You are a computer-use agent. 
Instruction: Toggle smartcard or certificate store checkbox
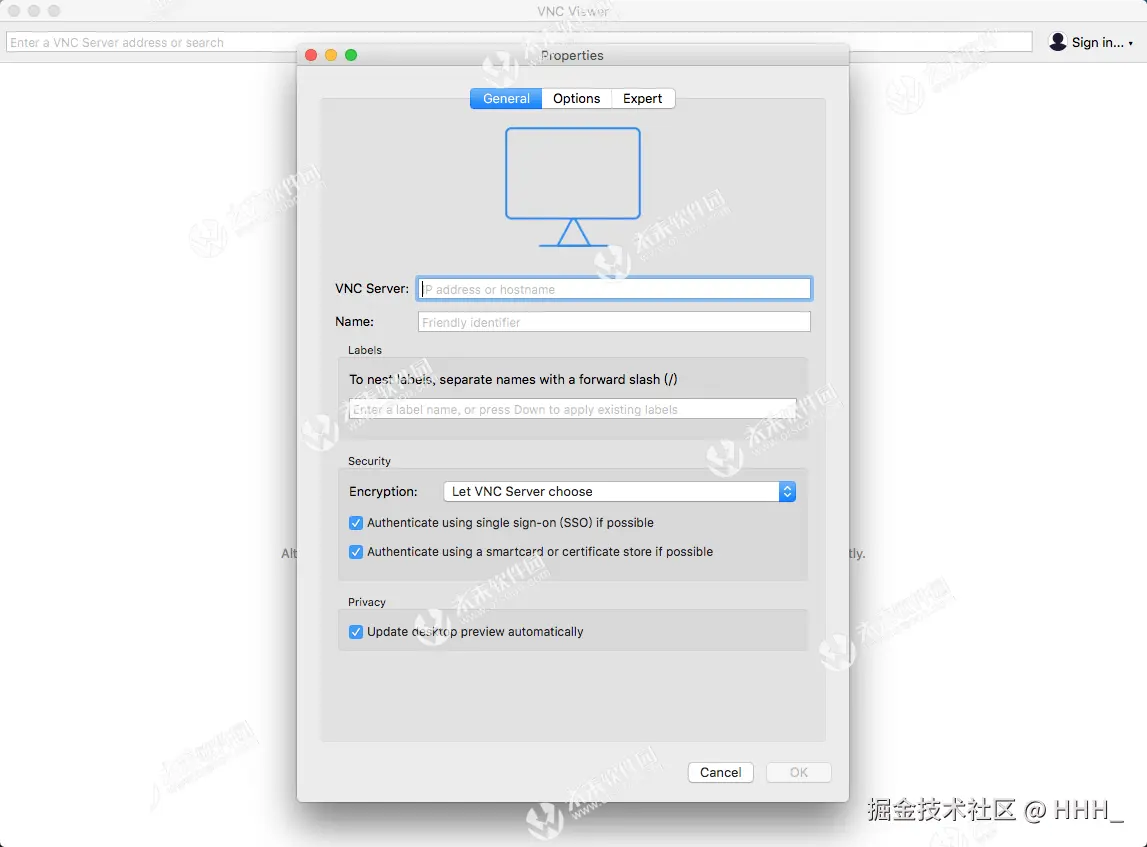[x=356, y=552]
